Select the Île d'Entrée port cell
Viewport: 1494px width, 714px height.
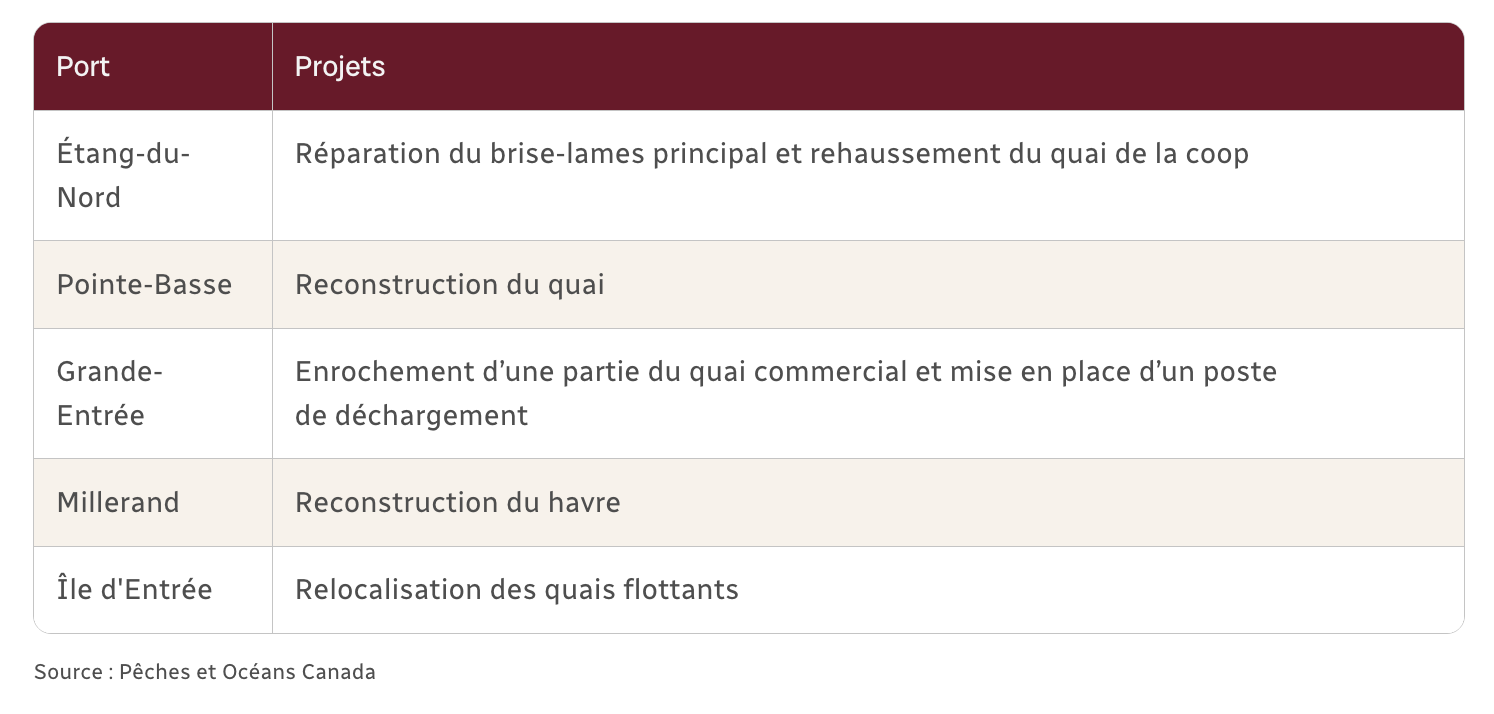point(153,590)
